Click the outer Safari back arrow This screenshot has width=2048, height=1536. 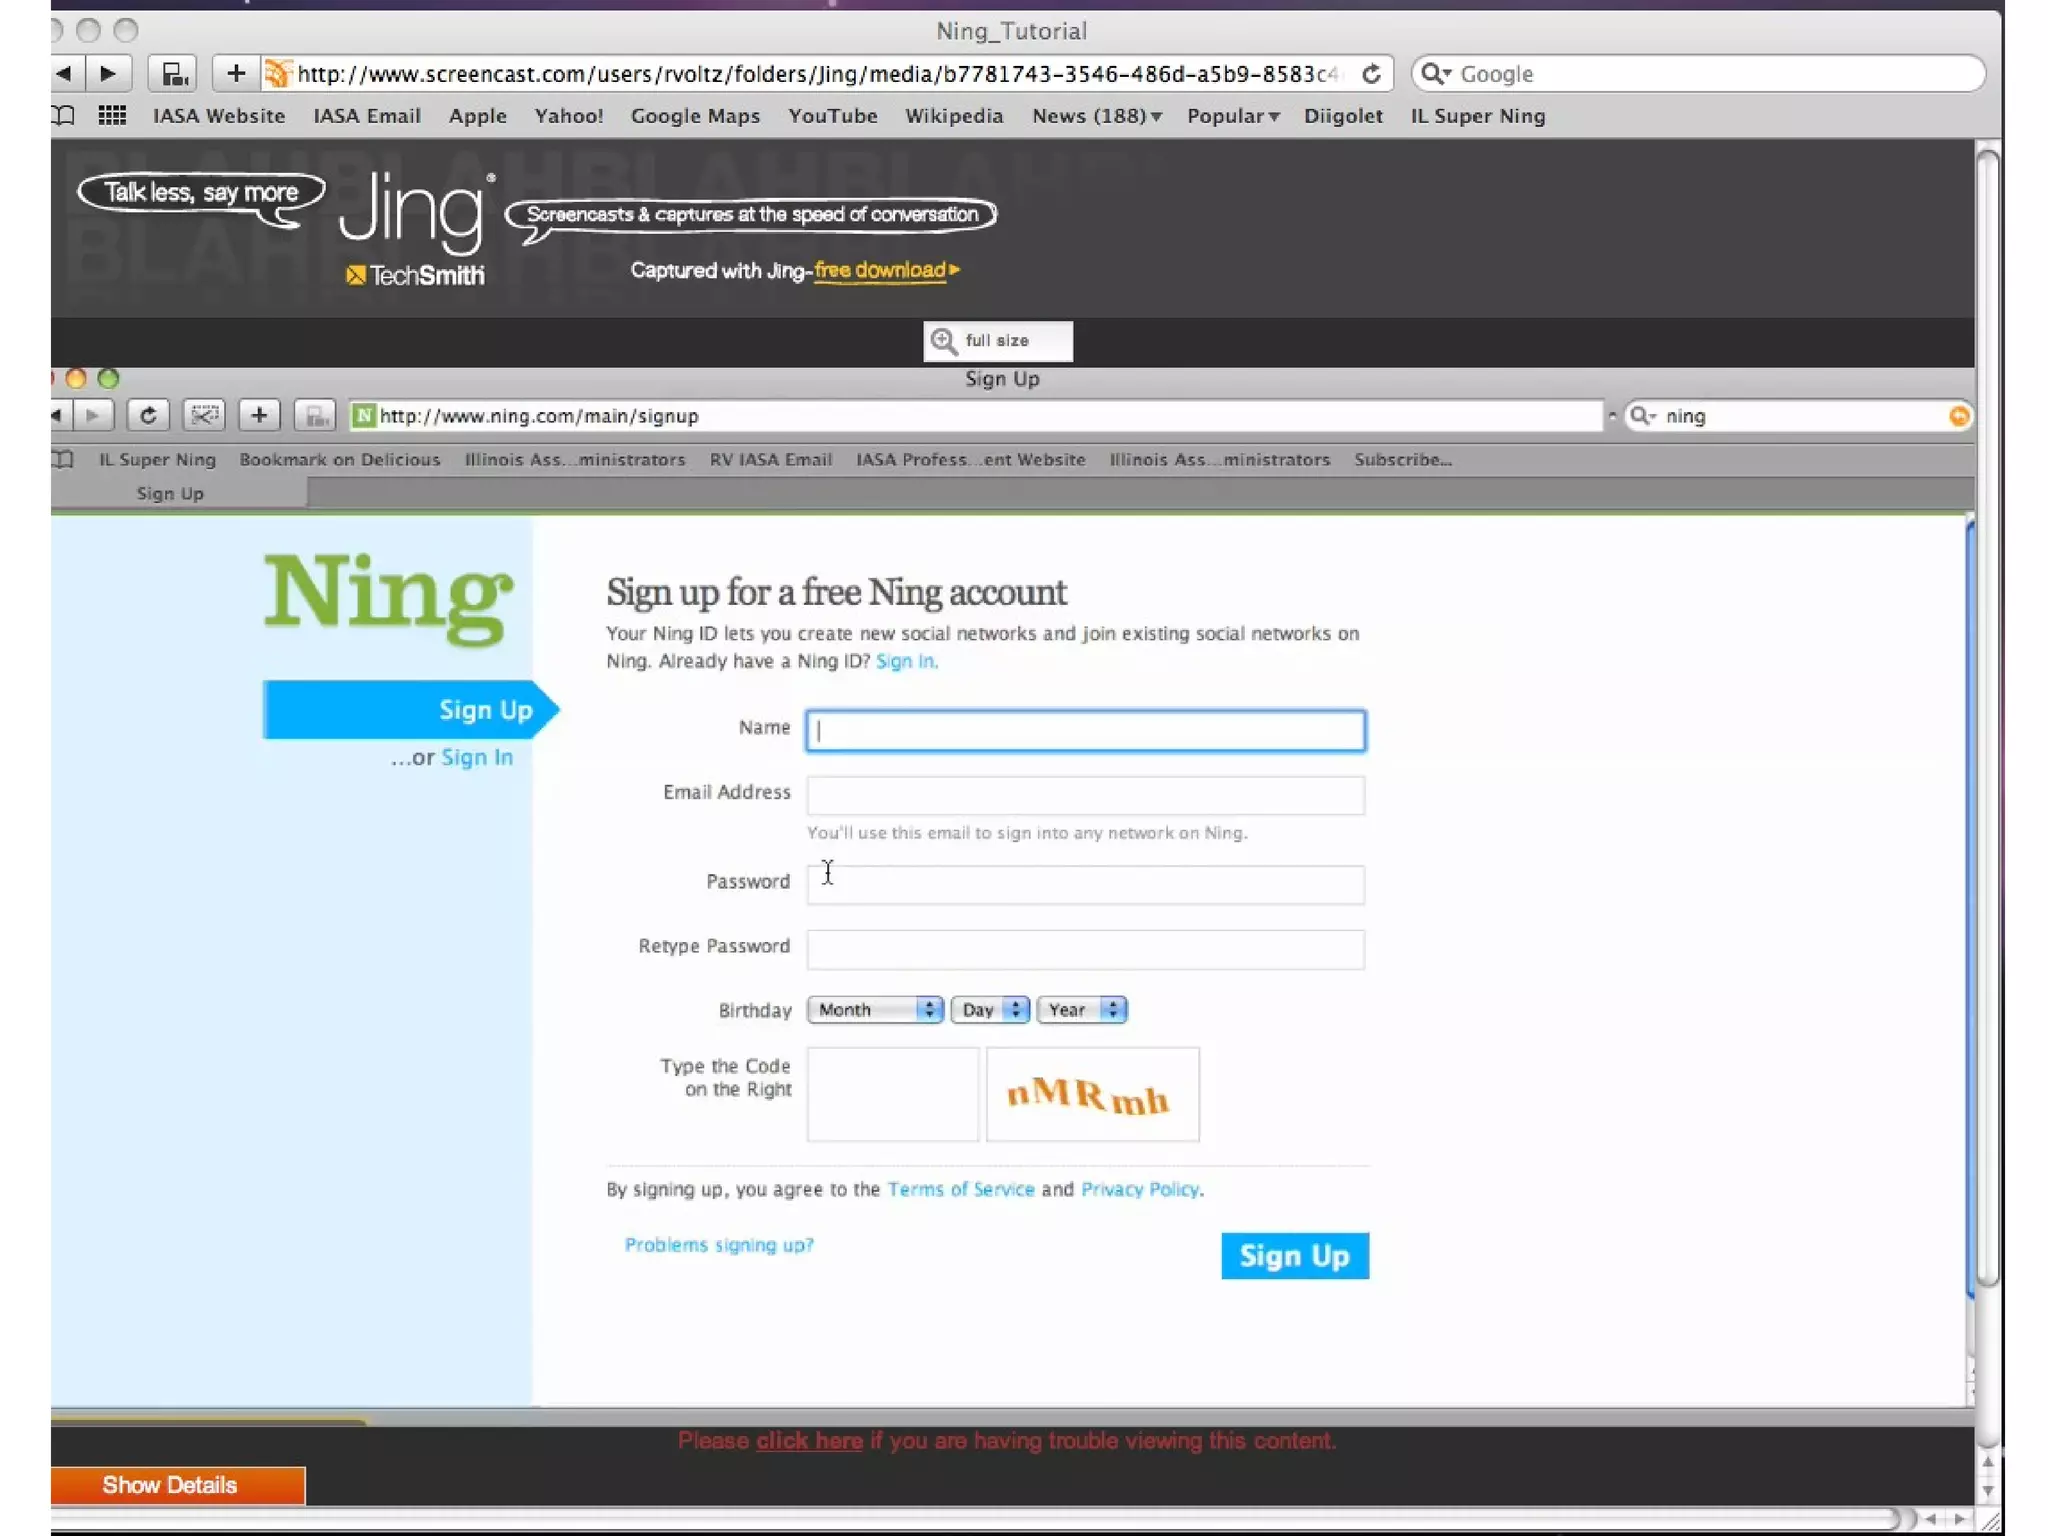click(64, 73)
